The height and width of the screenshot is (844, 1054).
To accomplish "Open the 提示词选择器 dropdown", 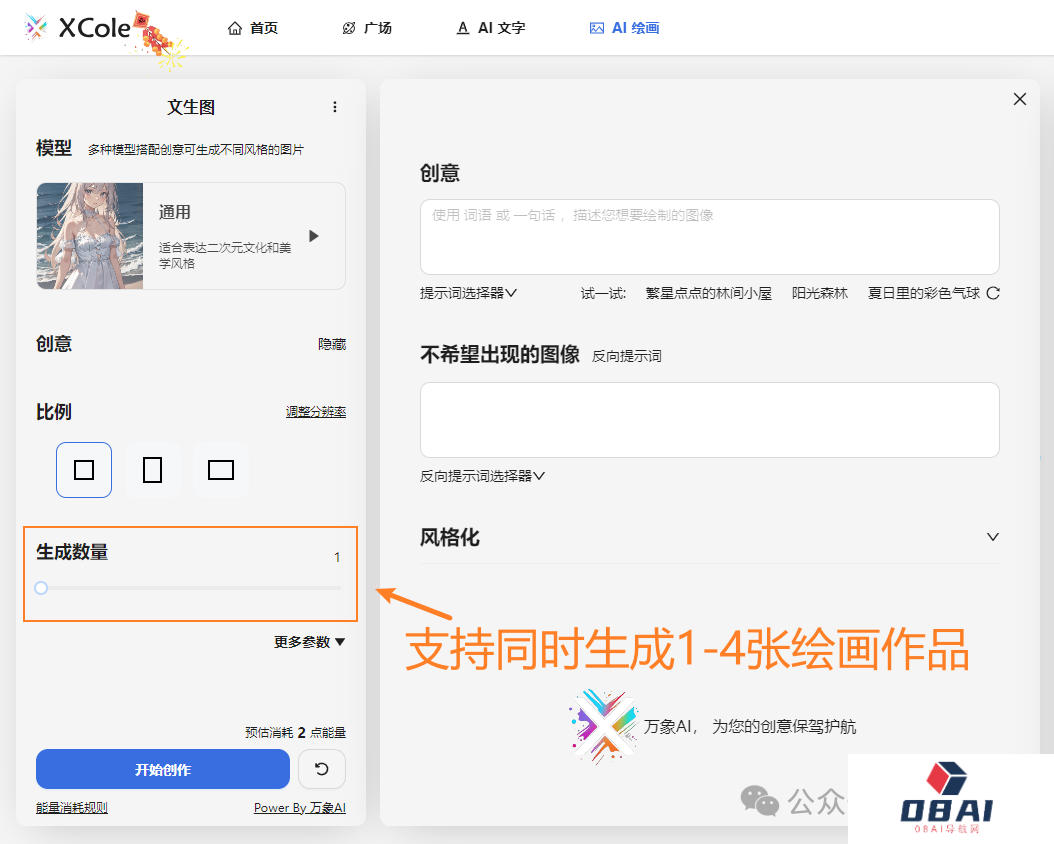I will point(469,293).
